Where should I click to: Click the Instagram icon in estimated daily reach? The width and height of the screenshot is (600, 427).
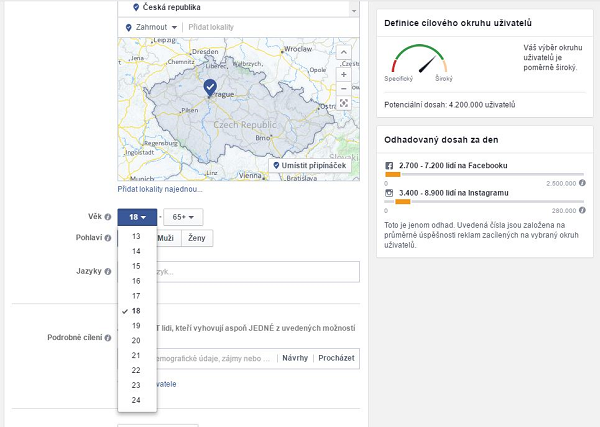pyautogui.click(x=389, y=193)
